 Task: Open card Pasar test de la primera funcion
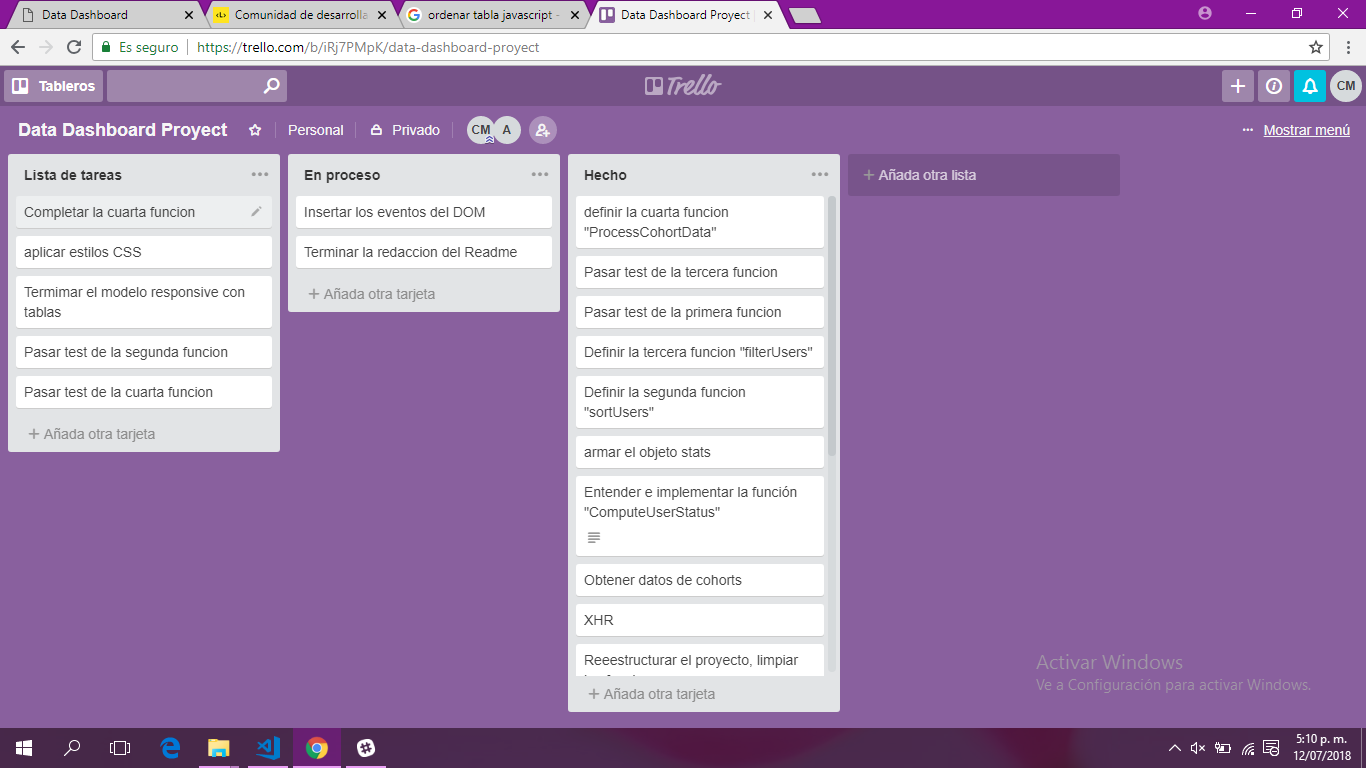pos(700,312)
